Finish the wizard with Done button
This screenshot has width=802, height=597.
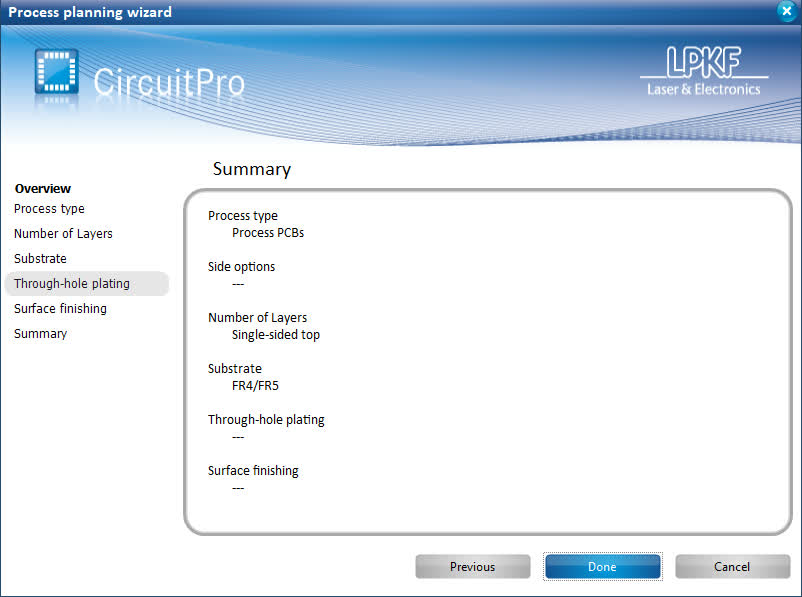click(603, 567)
